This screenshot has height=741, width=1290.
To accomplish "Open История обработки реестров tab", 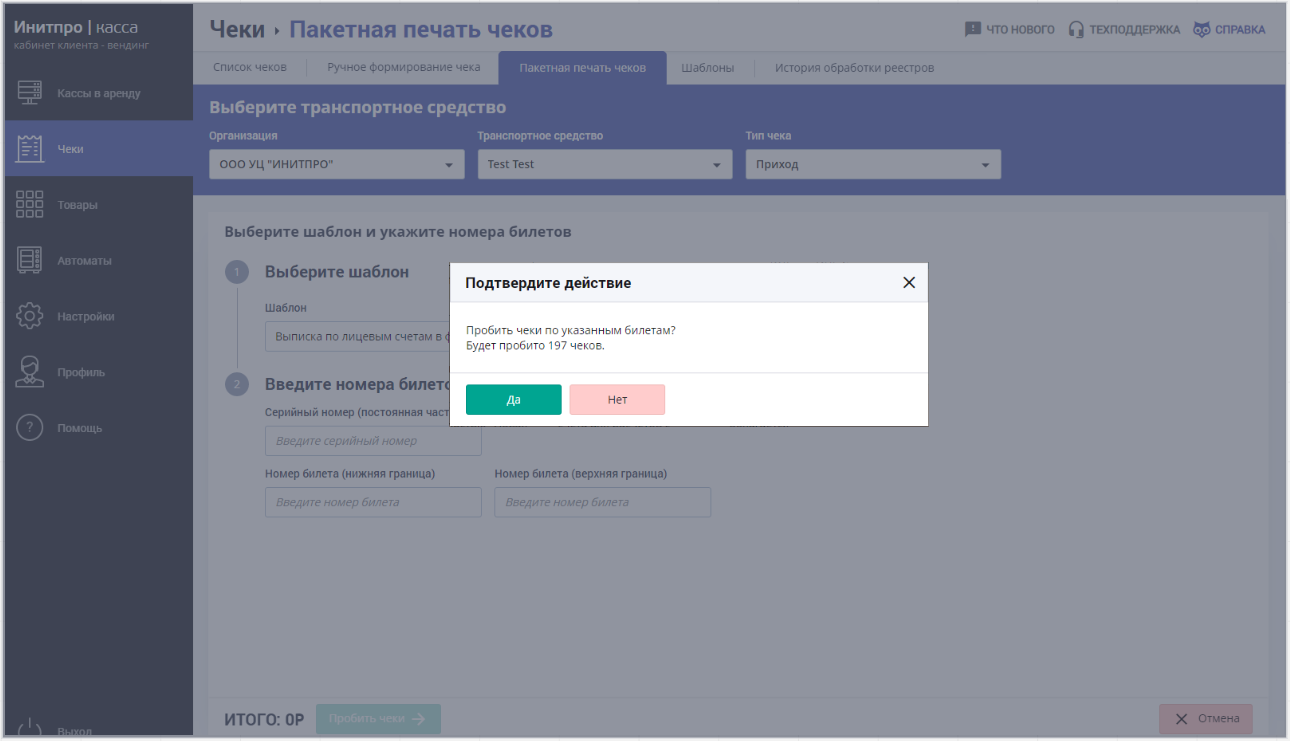I will point(855,68).
